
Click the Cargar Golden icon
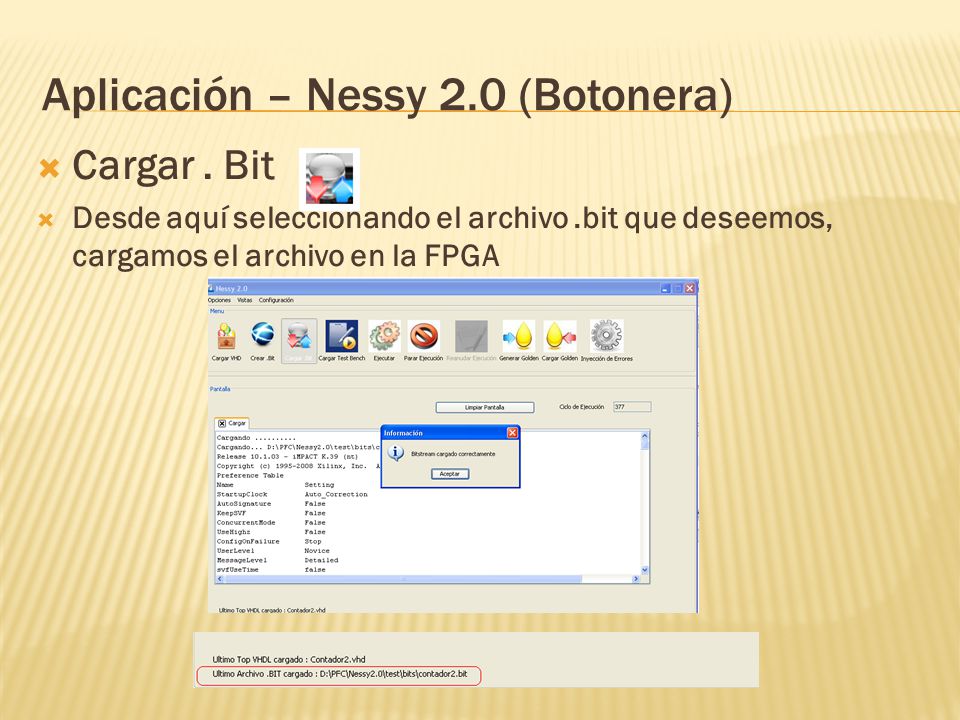(560, 336)
